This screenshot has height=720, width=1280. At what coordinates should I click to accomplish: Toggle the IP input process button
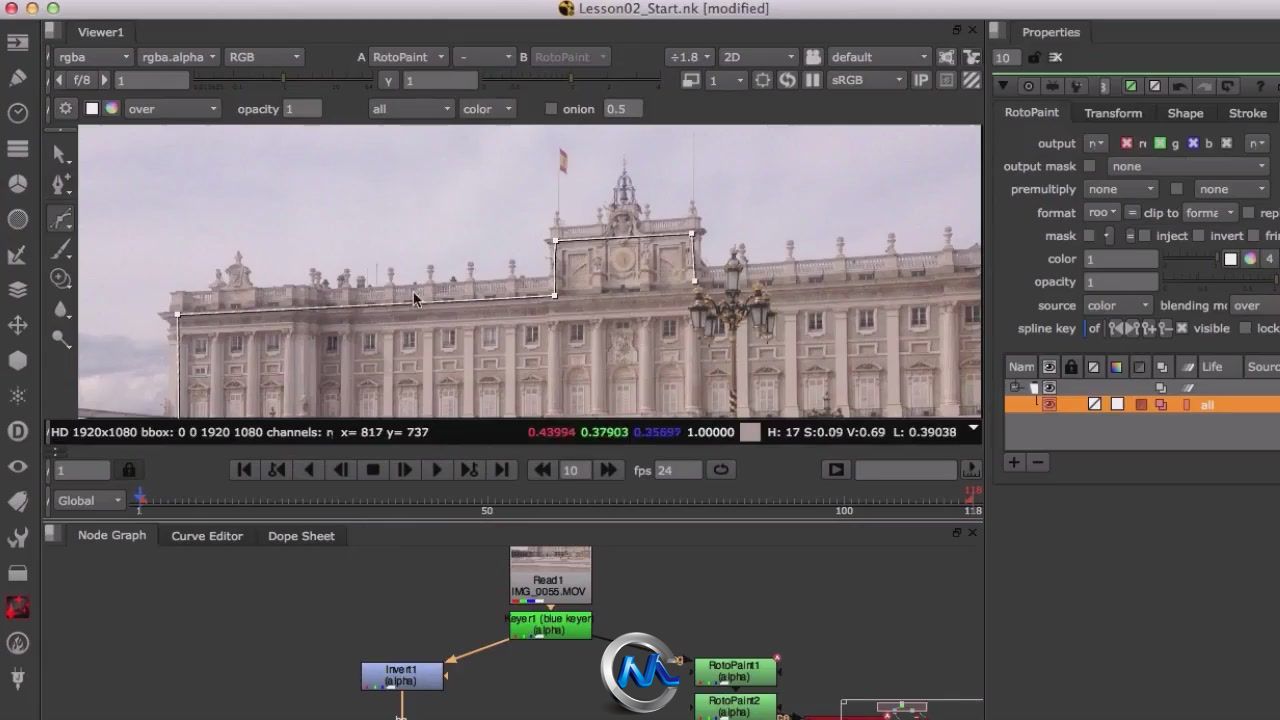921,80
